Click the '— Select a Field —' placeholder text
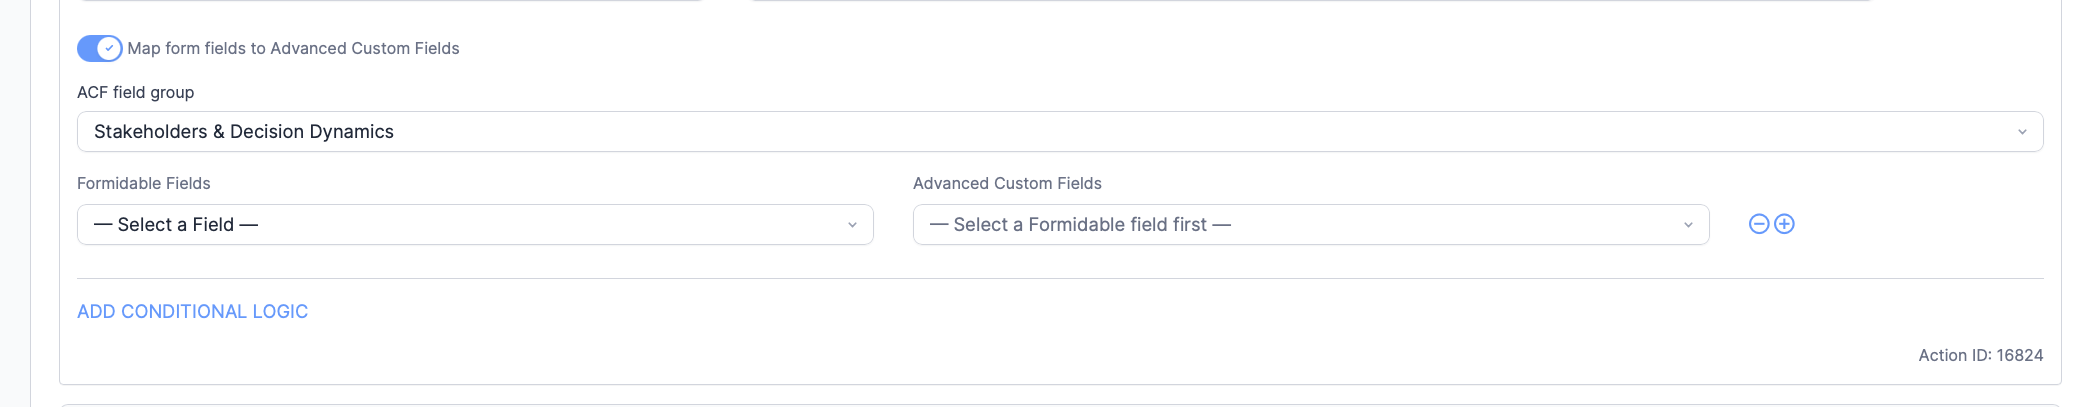Image resolution: width=2079 pixels, height=407 pixels. 176,225
